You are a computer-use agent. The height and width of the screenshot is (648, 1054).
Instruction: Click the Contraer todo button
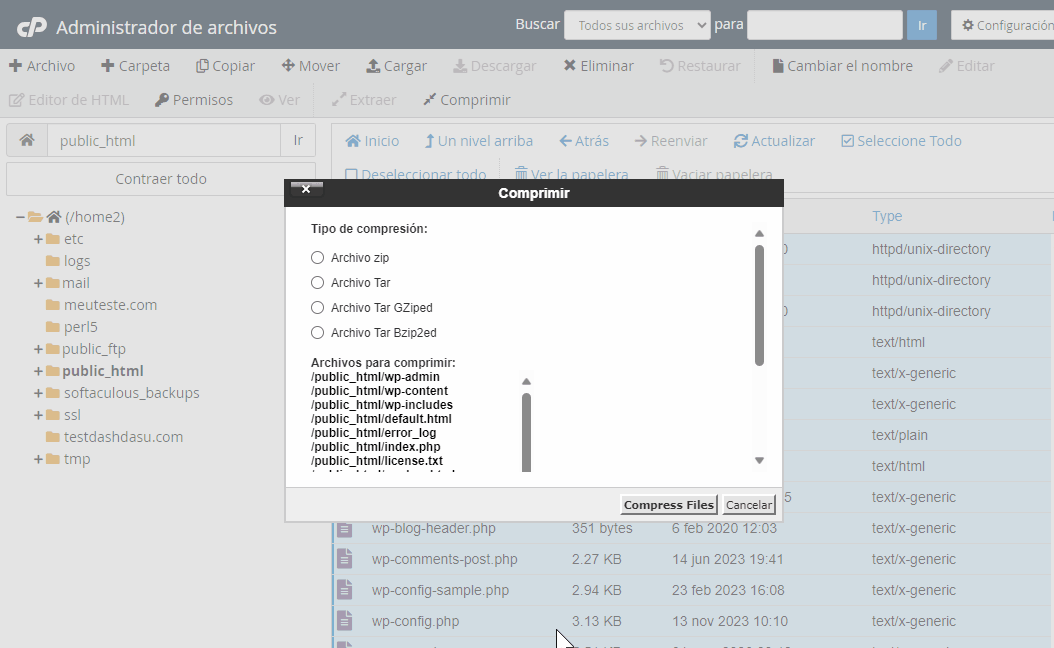161,179
